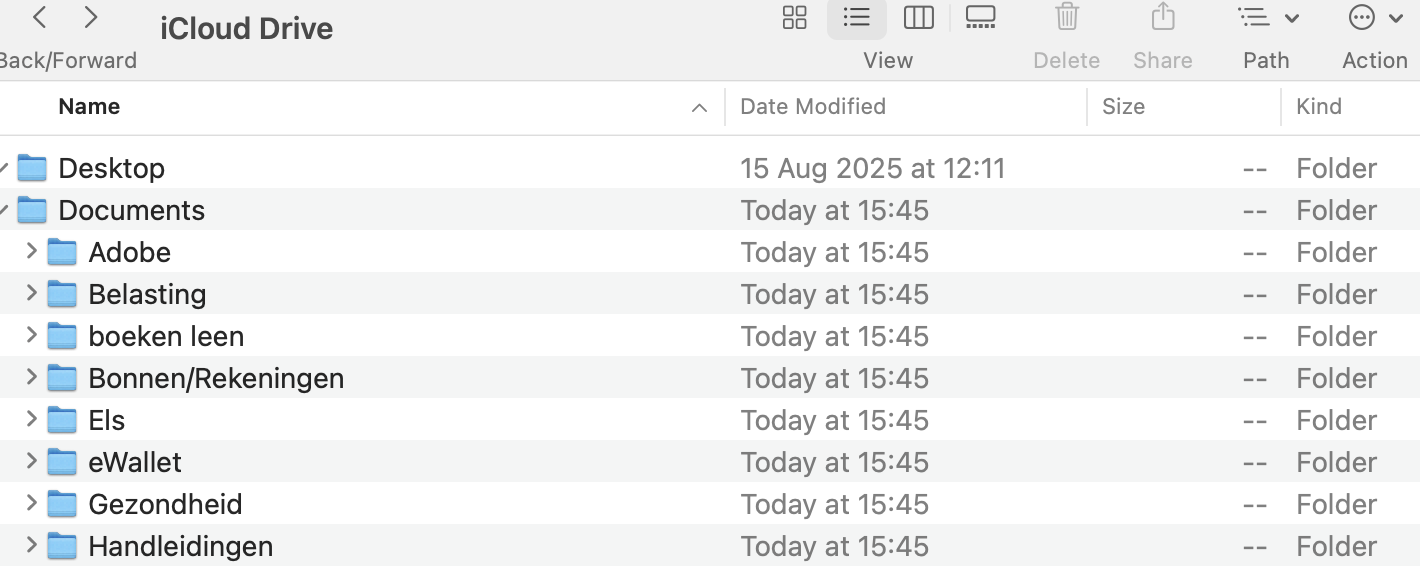Sort by Size column header
The image size is (1420, 568).
1123,107
